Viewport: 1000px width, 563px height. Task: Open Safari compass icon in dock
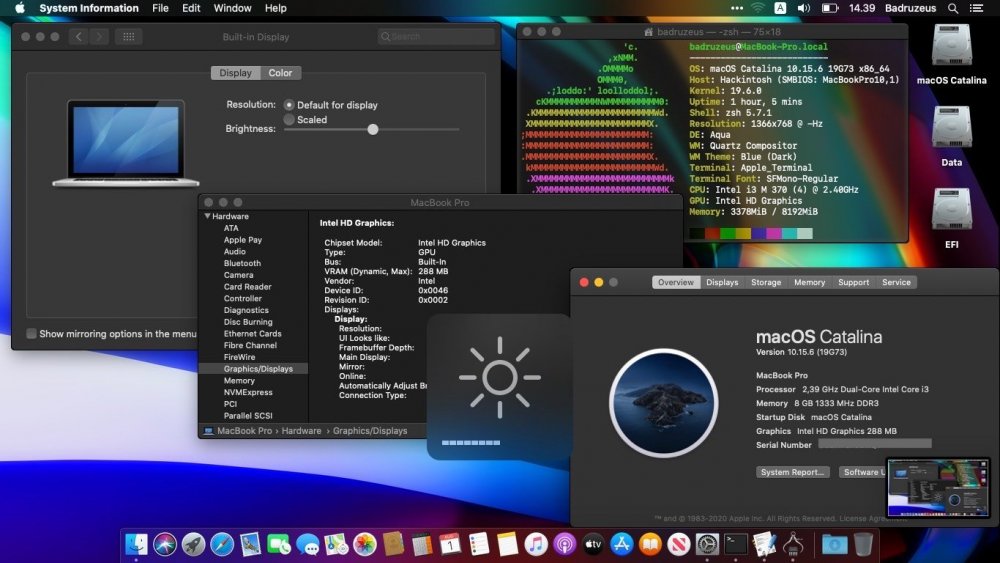[222, 544]
